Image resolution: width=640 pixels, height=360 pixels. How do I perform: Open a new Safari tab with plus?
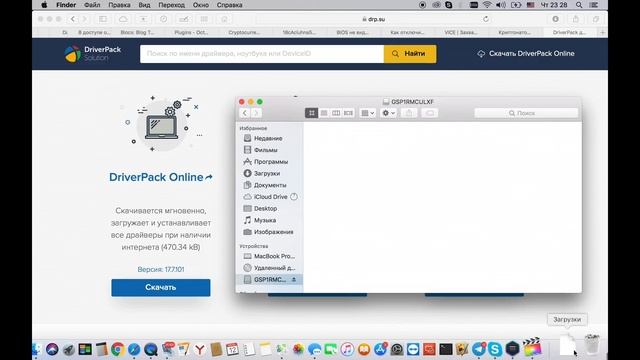click(x=602, y=32)
